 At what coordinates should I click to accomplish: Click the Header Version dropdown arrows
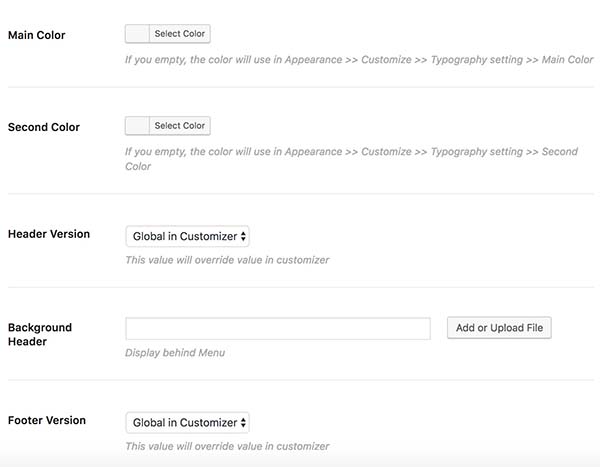point(243,237)
